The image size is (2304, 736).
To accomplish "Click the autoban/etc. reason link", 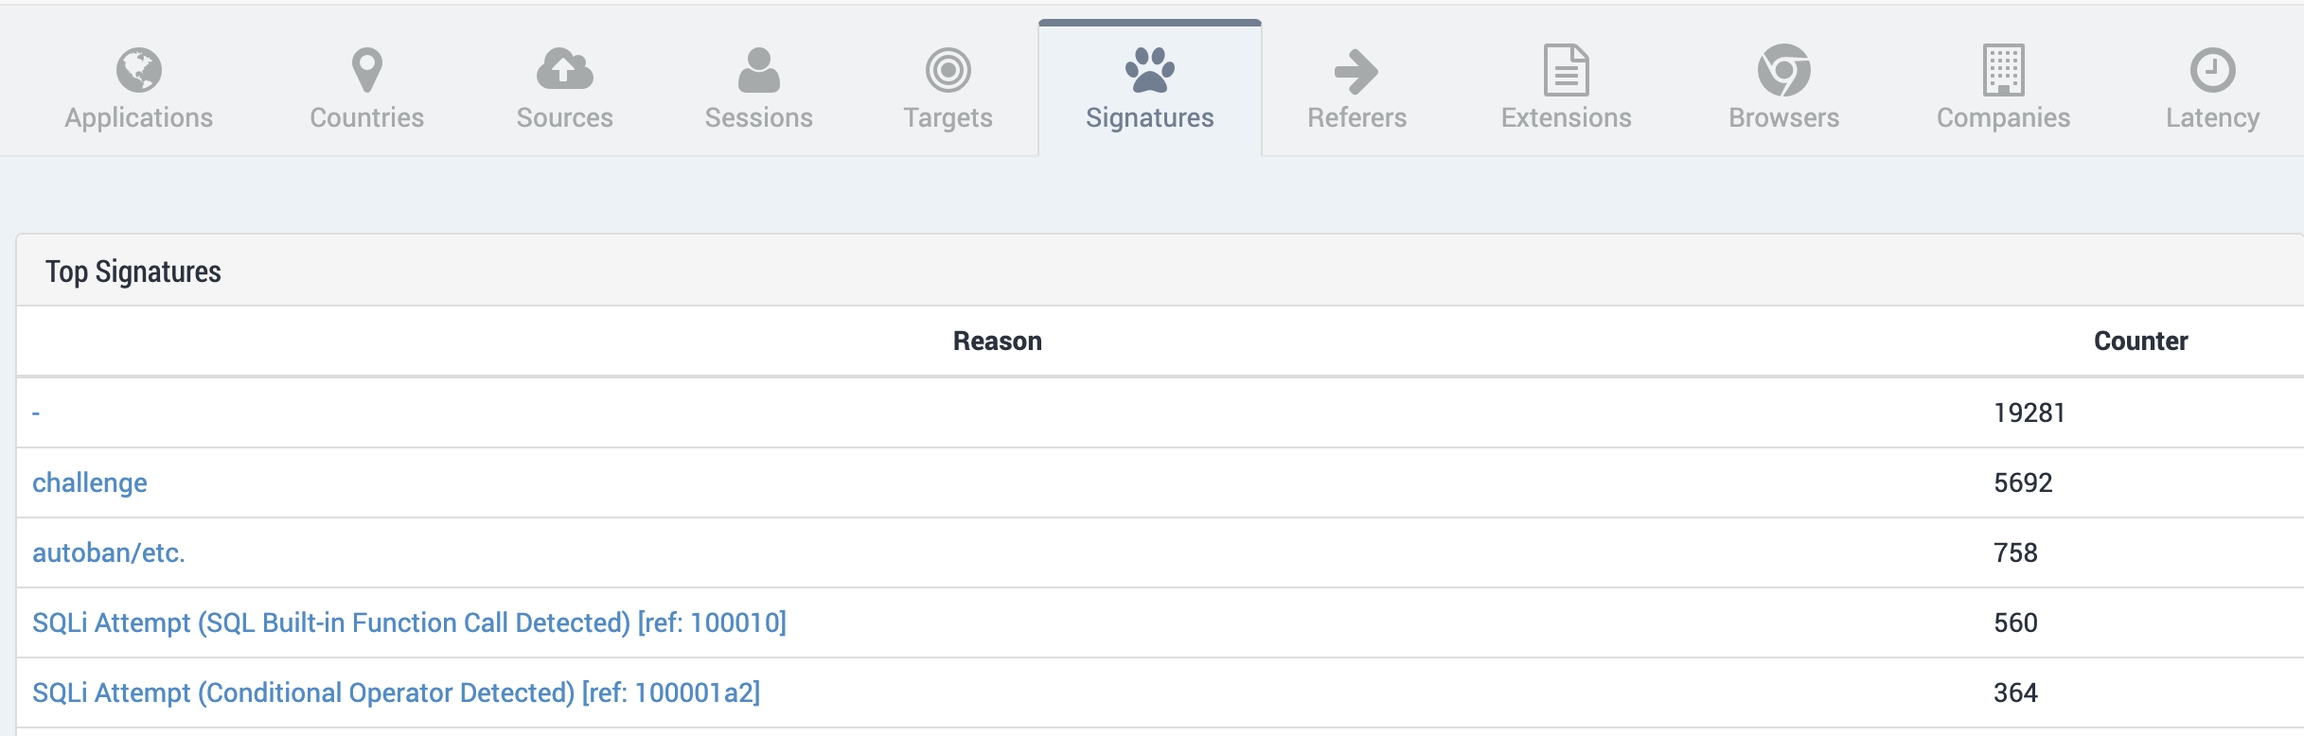I will pos(109,553).
